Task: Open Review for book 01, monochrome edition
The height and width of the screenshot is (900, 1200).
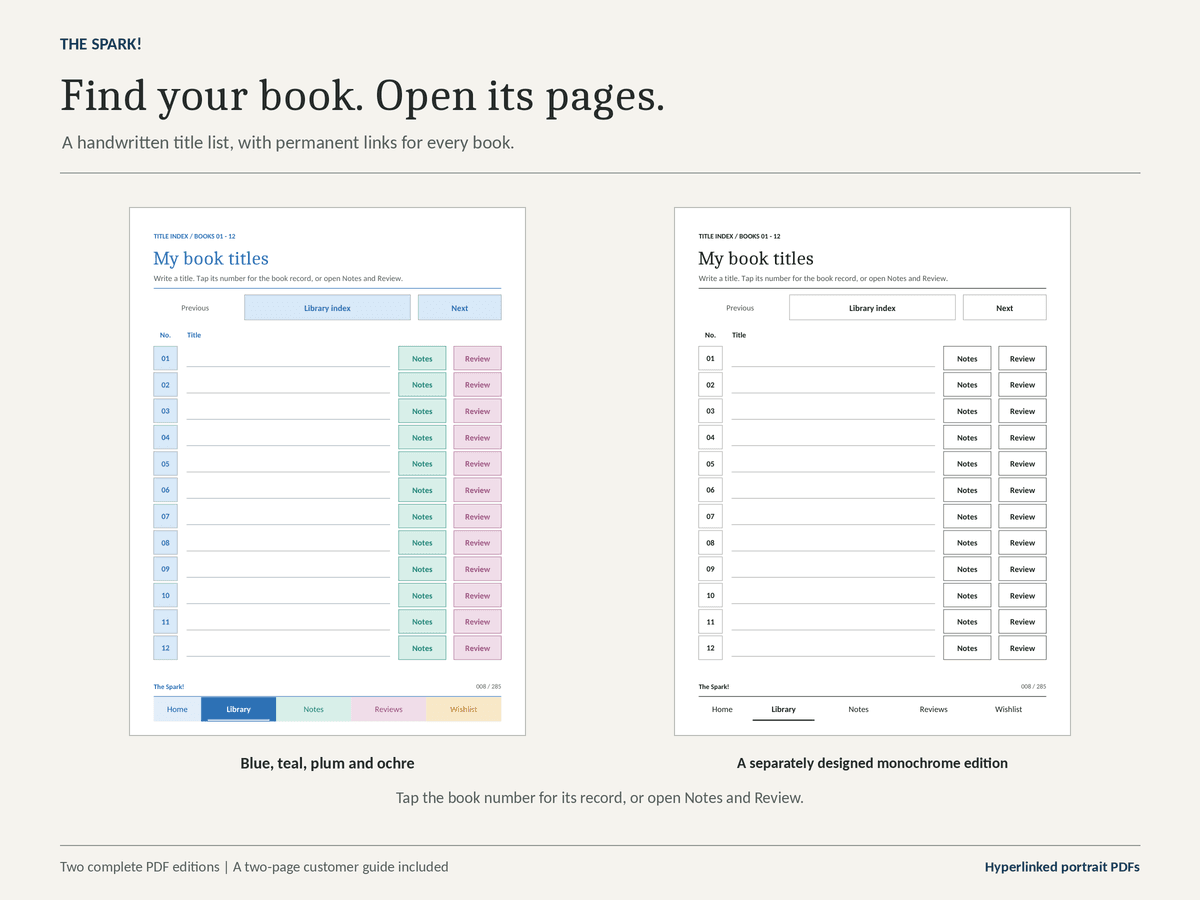Action: (x=1022, y=358)
